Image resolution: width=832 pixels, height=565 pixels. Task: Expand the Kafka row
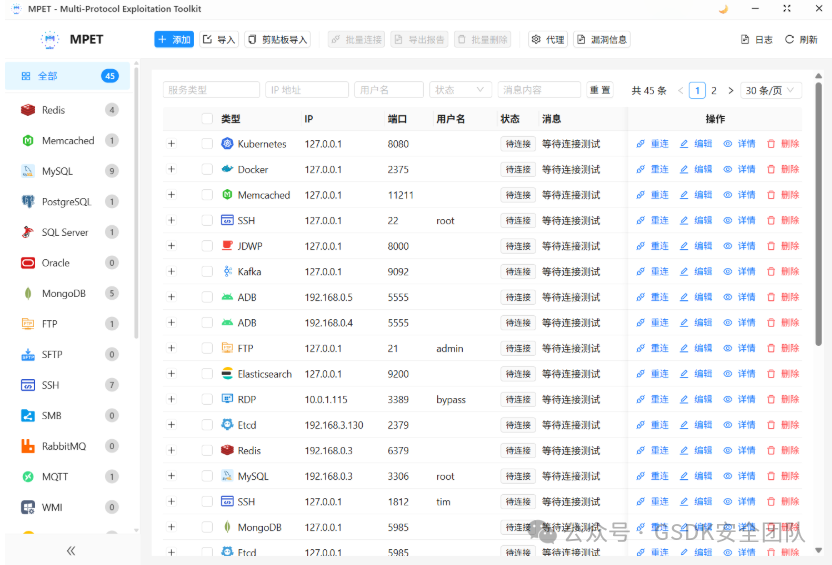(171, 271)
